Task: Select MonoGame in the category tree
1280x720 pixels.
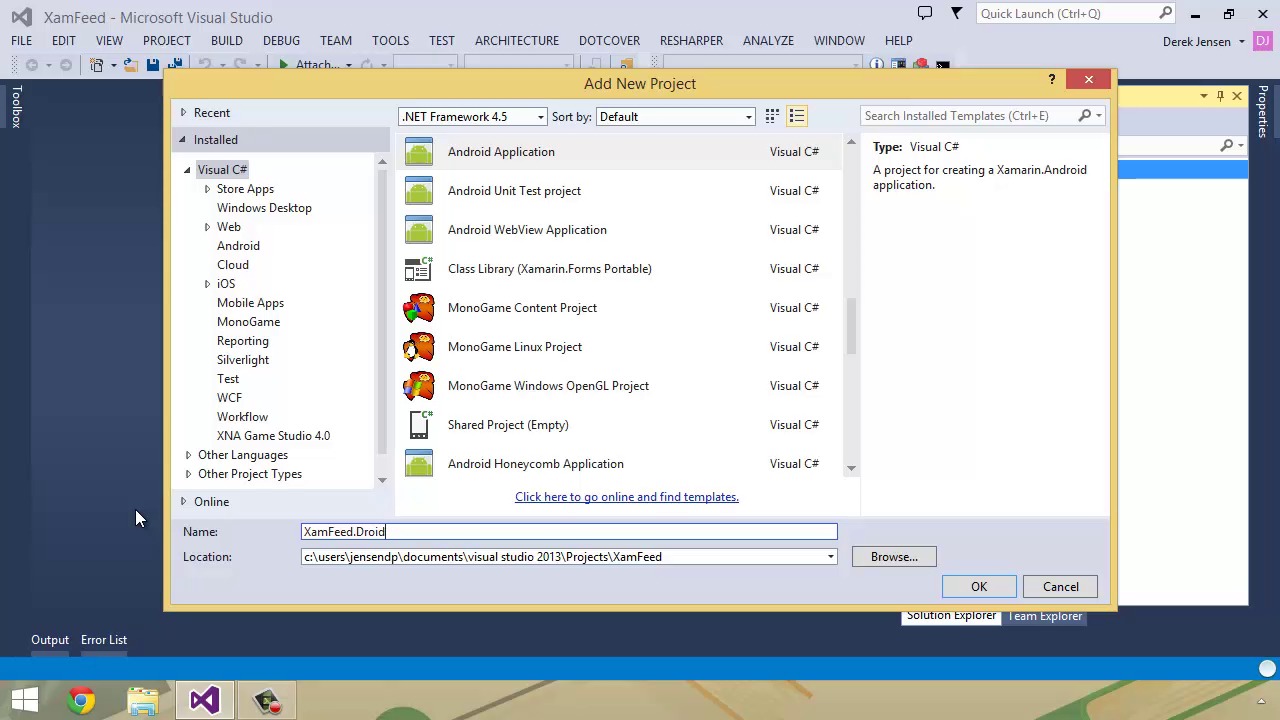Action: click(248, 322)
